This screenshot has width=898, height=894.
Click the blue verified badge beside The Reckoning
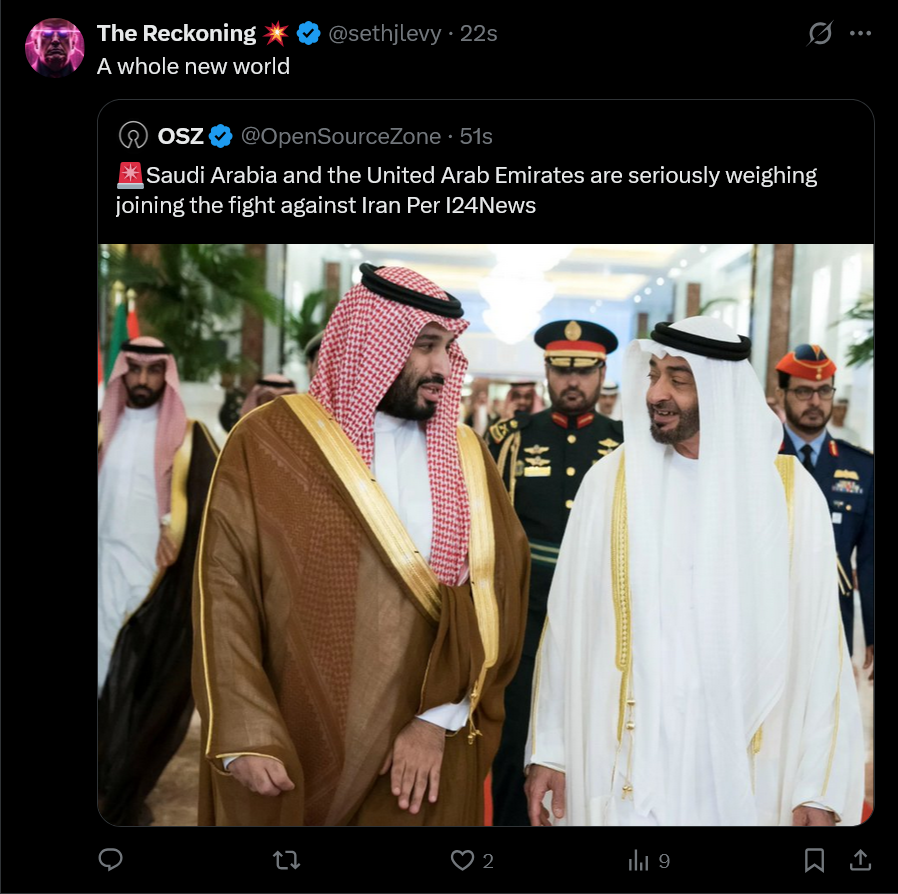pos(309,33)
